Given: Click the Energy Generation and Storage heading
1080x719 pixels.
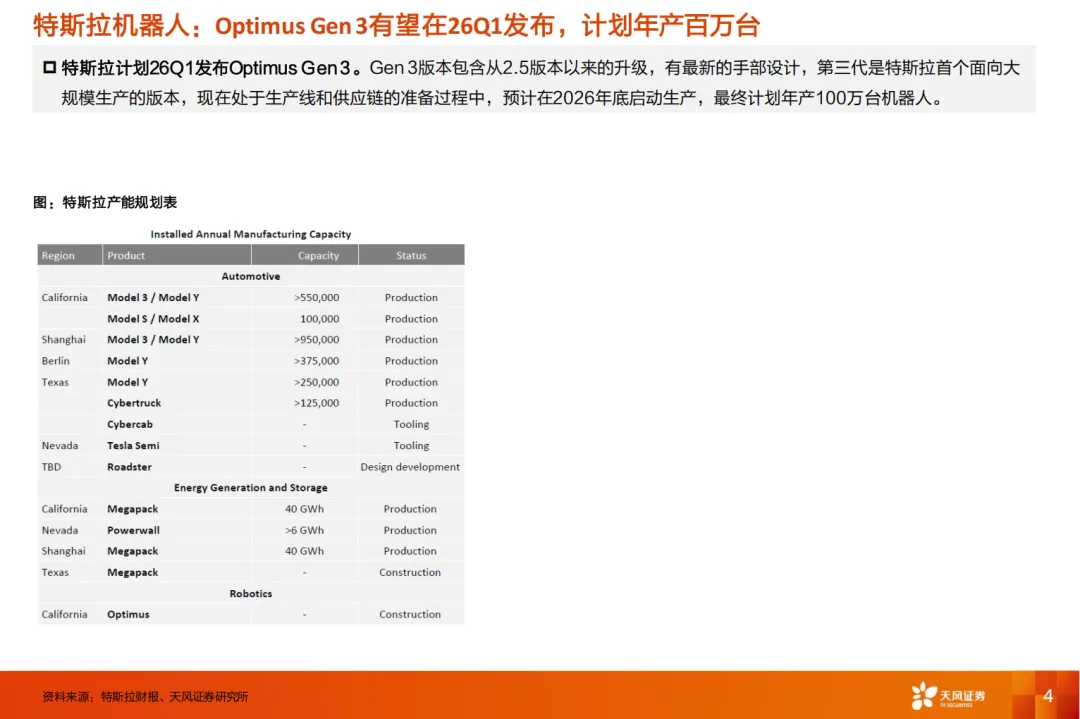Looking at the screenshot, I should [x=251, y=488].
